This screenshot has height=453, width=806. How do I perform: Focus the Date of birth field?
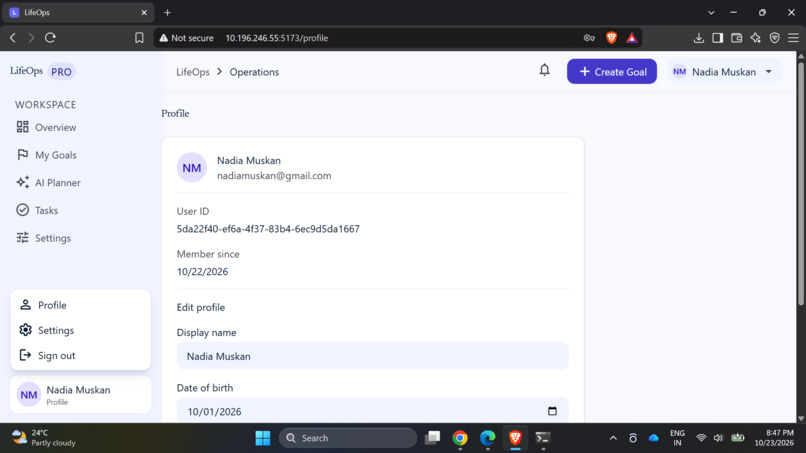pos(373,411)
